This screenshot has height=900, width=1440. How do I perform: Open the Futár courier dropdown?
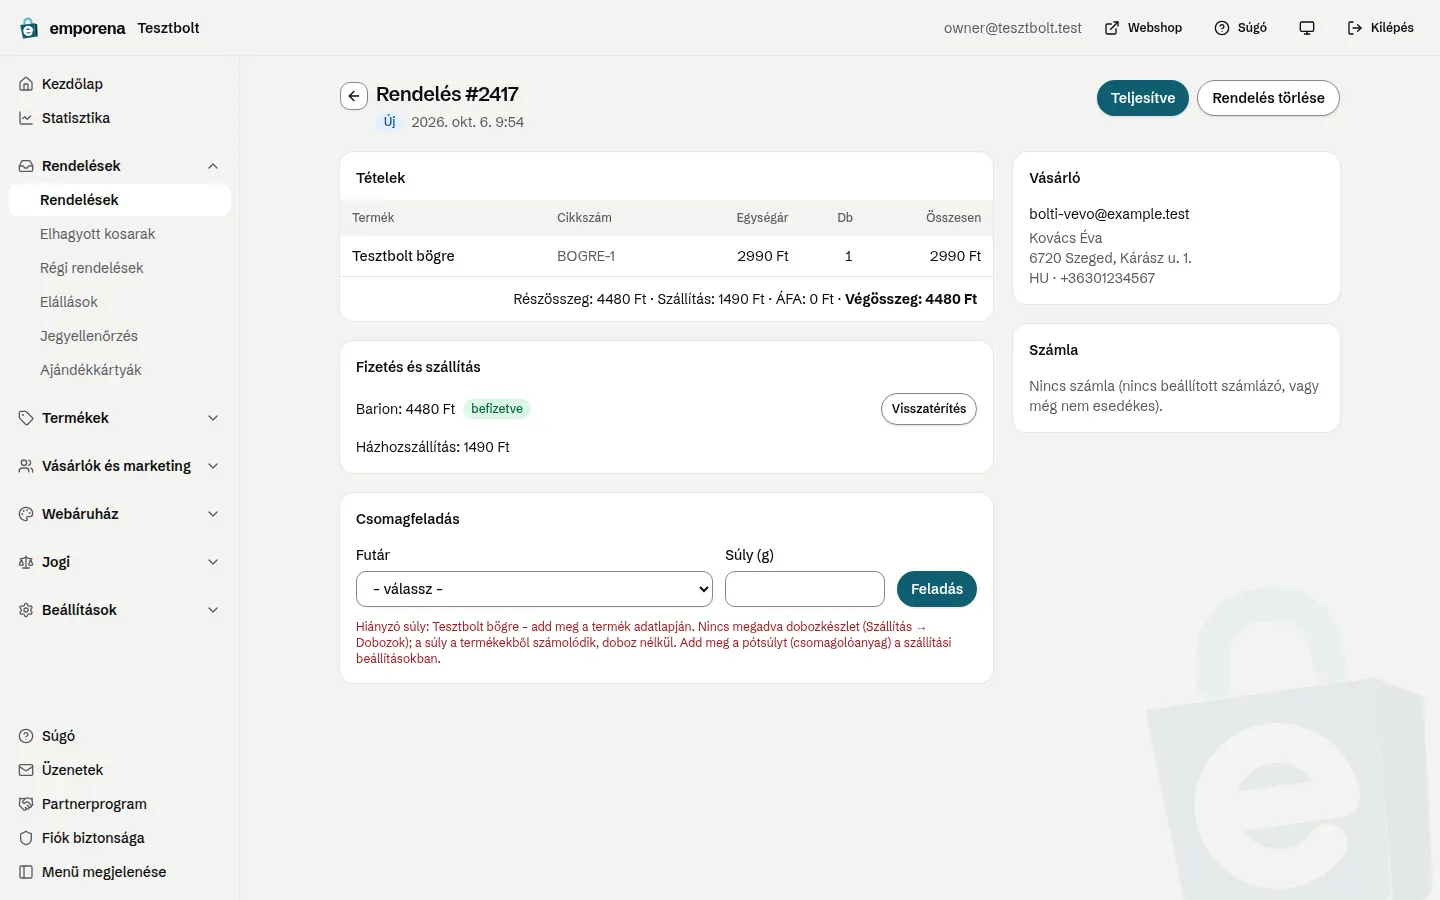(534, 589)
